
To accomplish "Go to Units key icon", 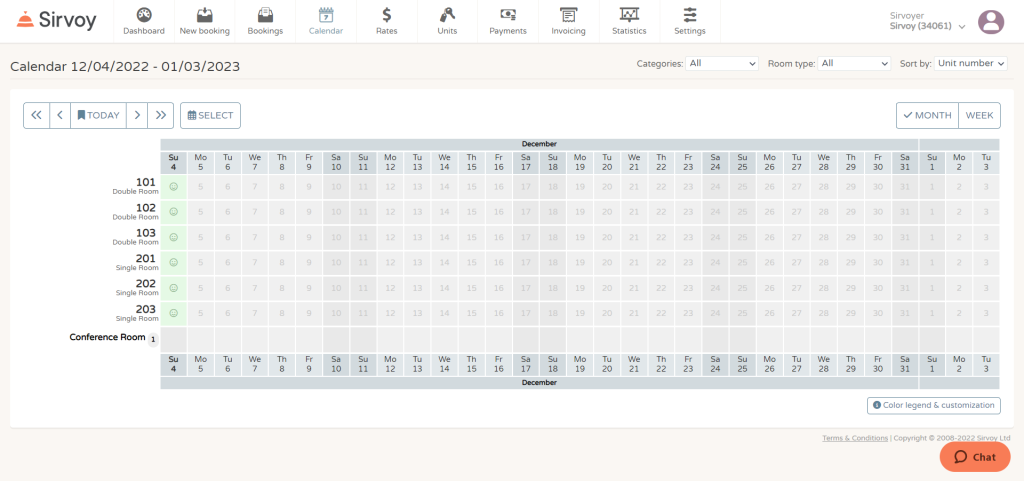I will [x=447, y=15].
